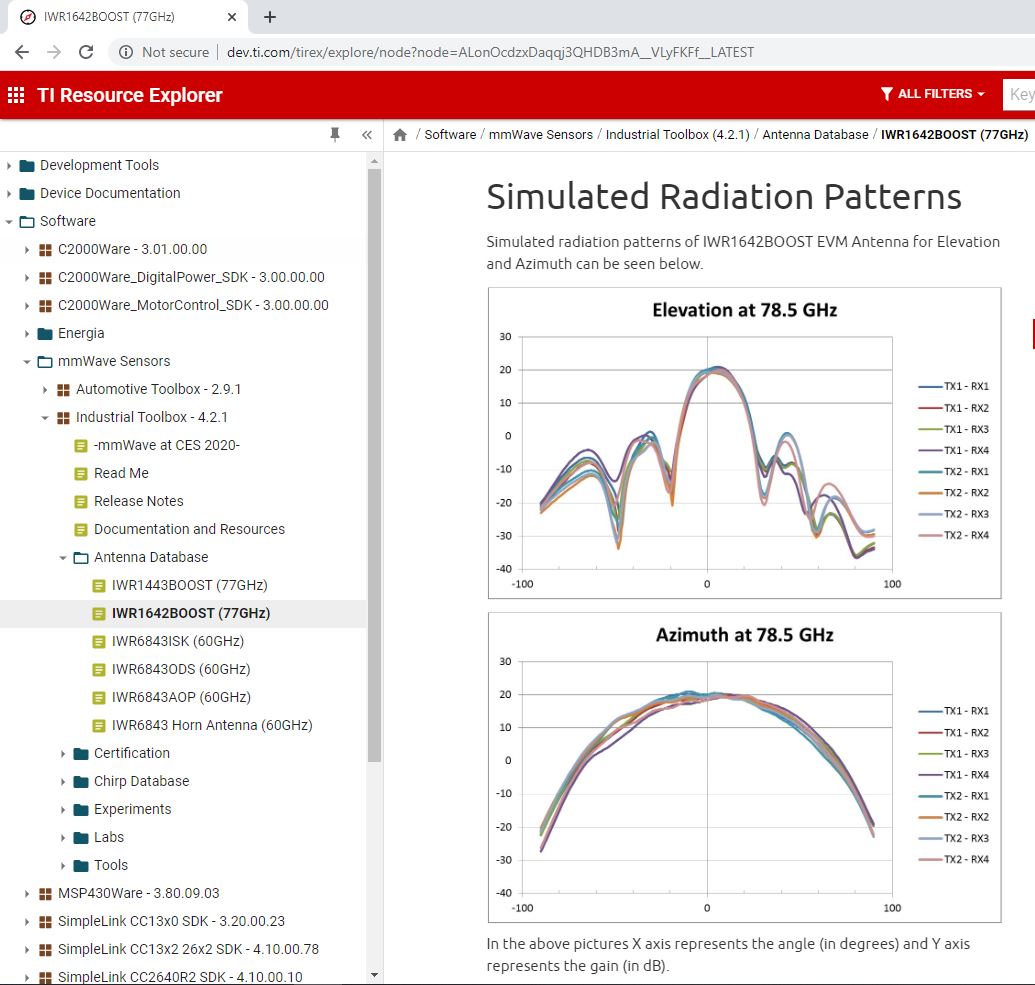Open a new browser tab
The width and height of the screenshot is (1035, 985).
pos(270,17)
